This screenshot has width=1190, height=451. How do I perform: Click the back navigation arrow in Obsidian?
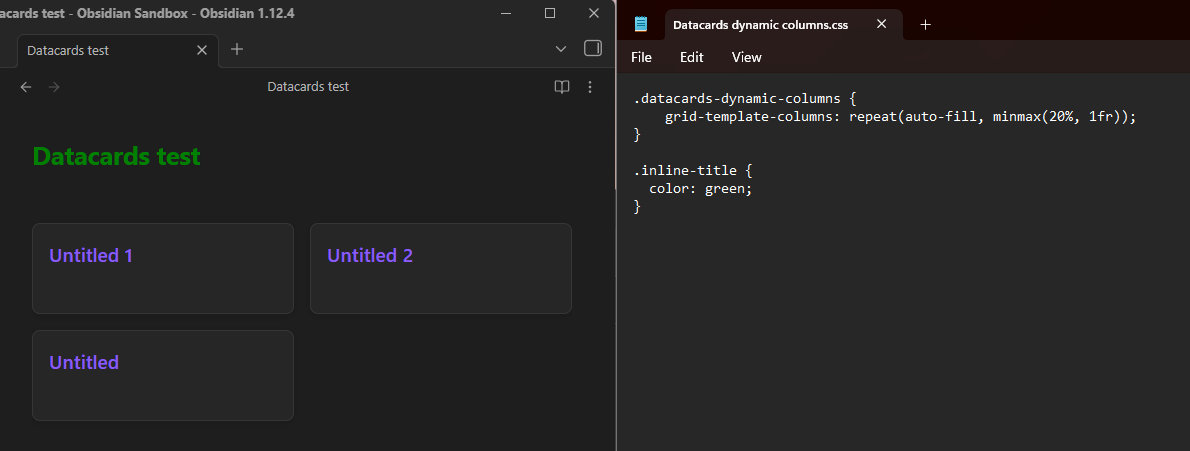coord(26,87)
